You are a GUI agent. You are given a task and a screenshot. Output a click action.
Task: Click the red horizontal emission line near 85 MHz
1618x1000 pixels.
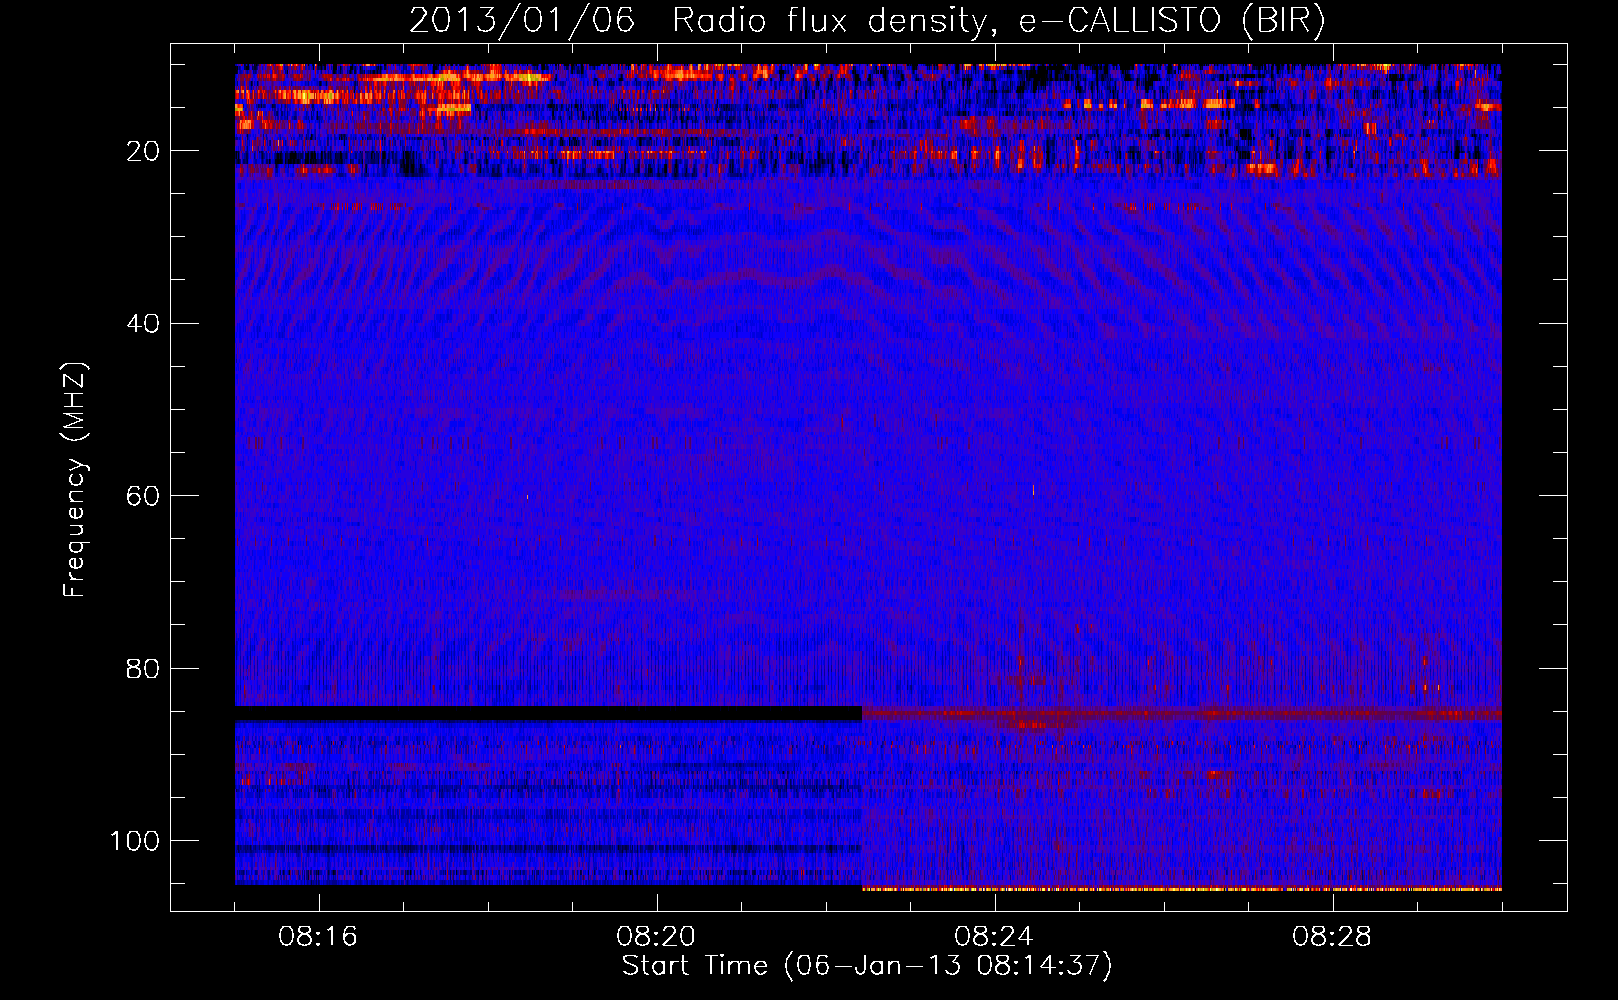(1182, 714)
